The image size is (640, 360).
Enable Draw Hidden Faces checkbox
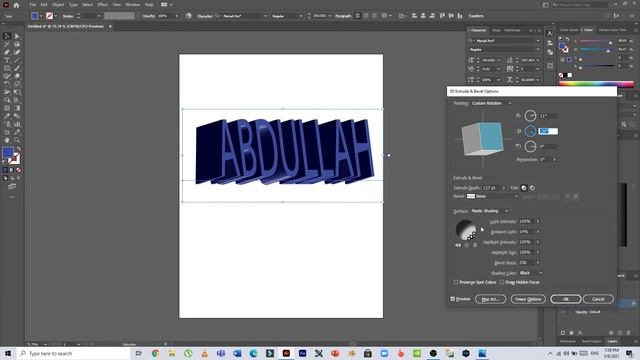(502, 282)
